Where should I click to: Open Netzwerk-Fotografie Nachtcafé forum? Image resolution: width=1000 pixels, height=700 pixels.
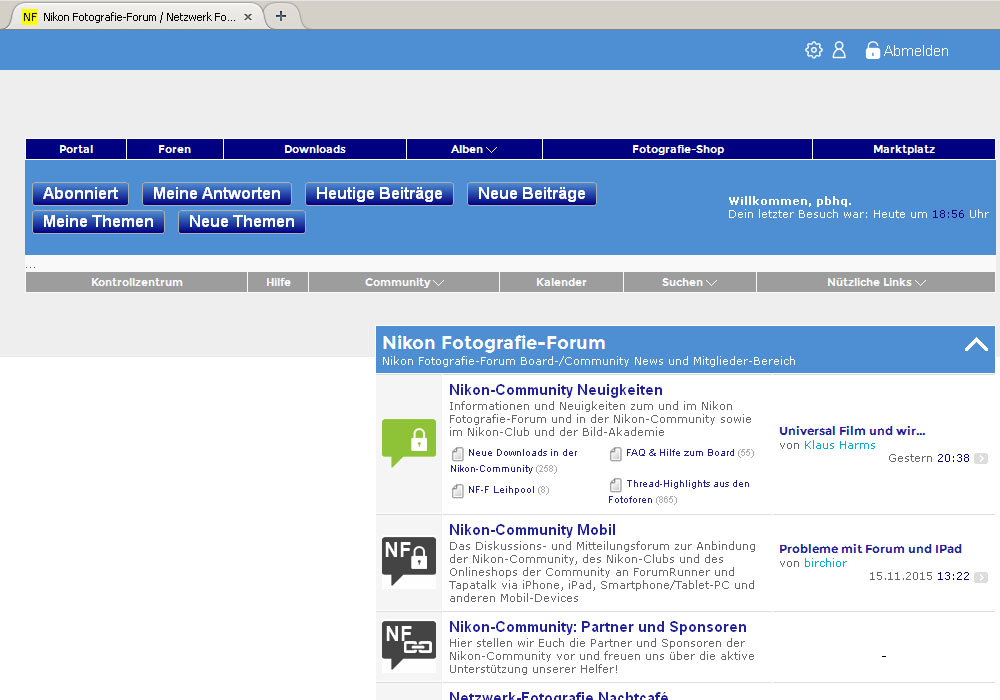[559, 696]
